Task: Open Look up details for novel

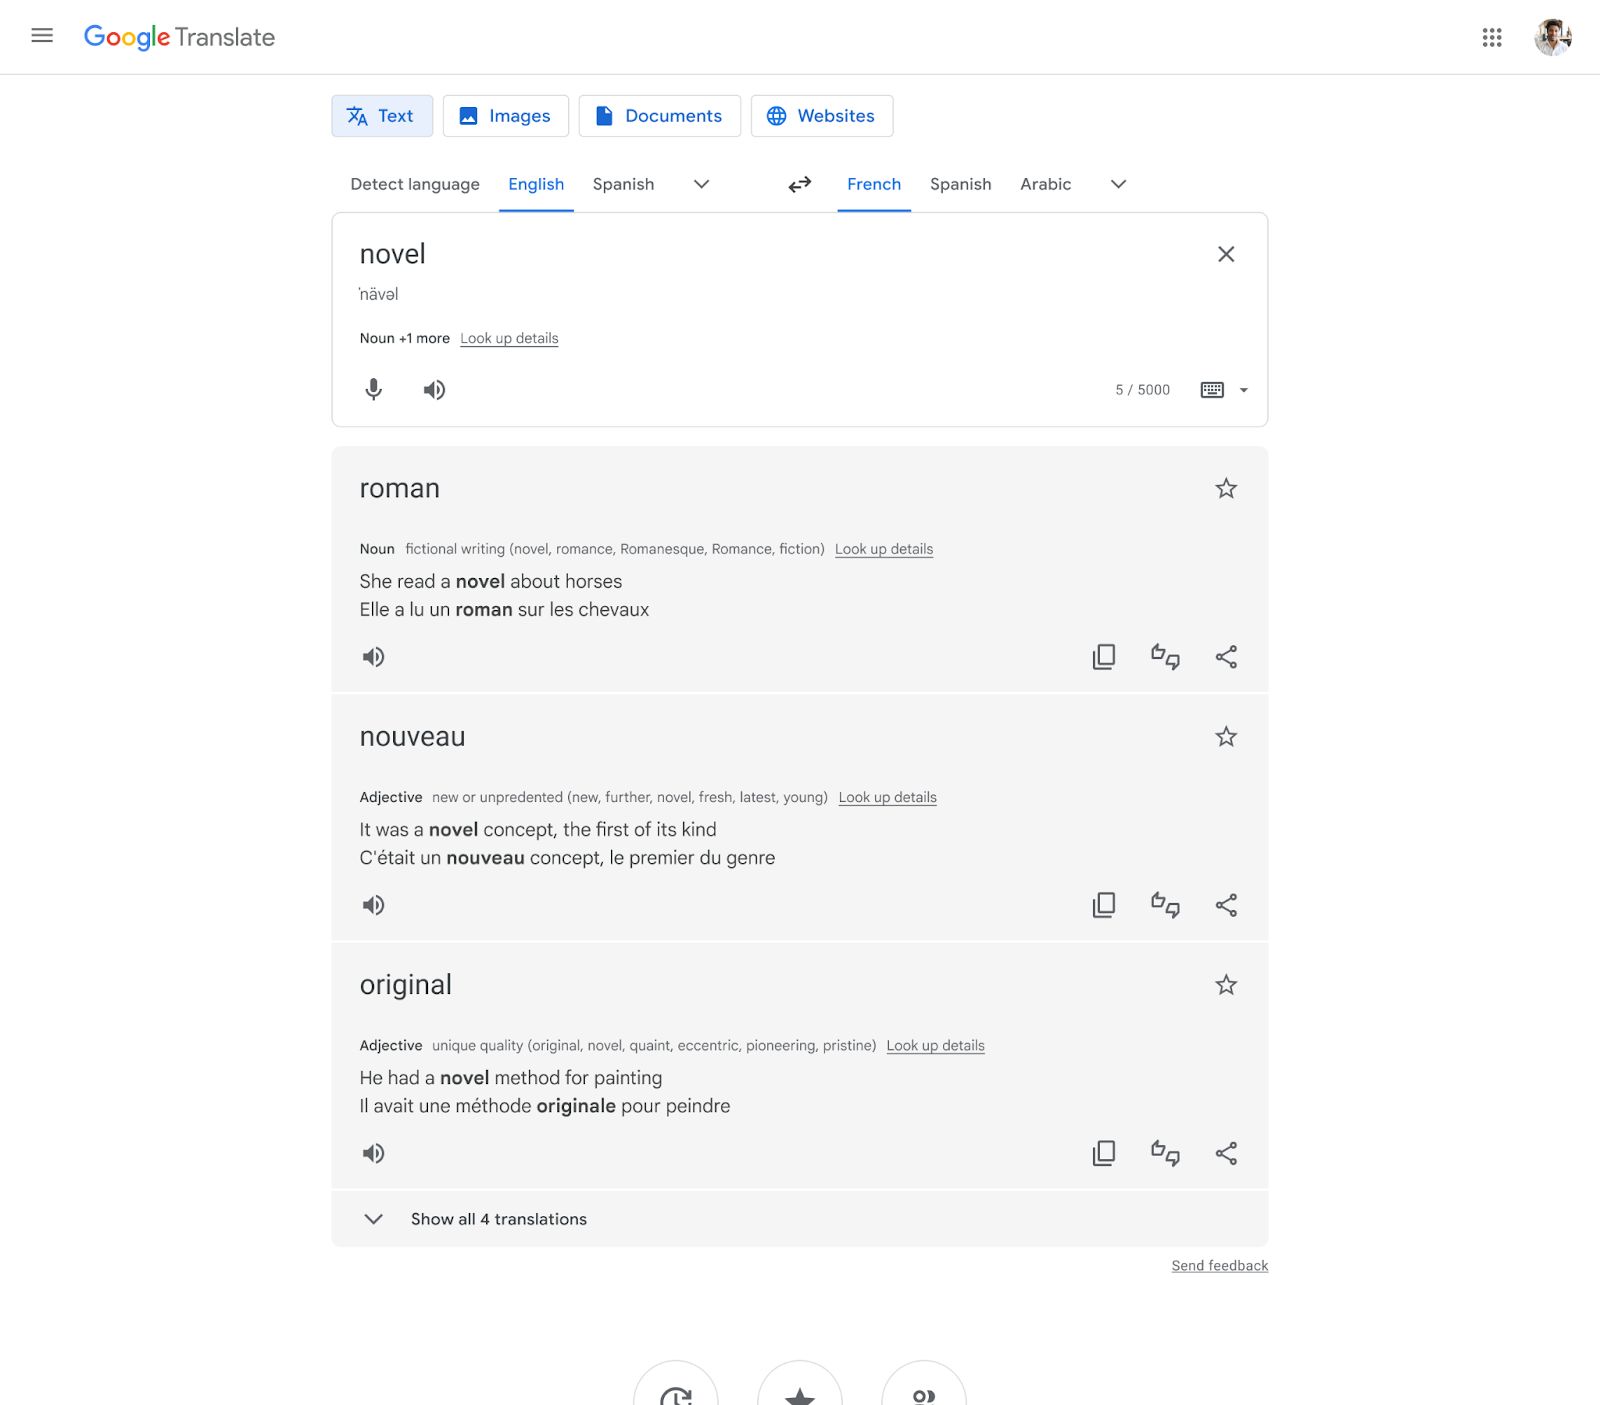Action: coord(508,338)
